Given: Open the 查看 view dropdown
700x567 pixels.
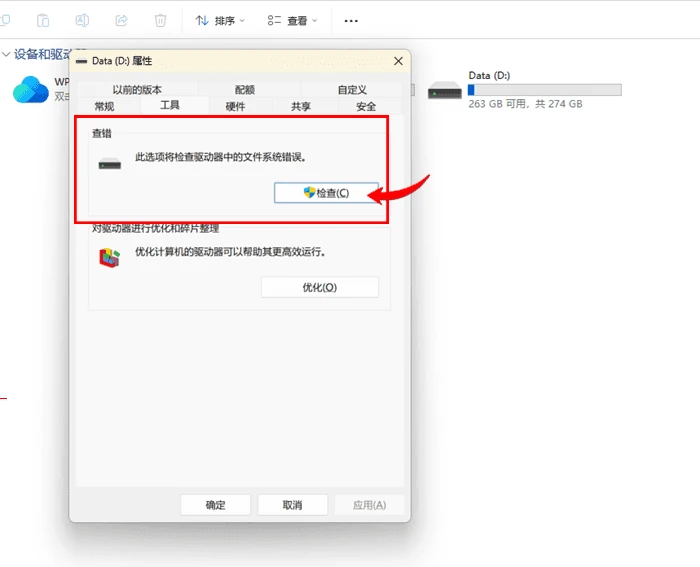Looking at the screenshot, I should coord(292,21).
